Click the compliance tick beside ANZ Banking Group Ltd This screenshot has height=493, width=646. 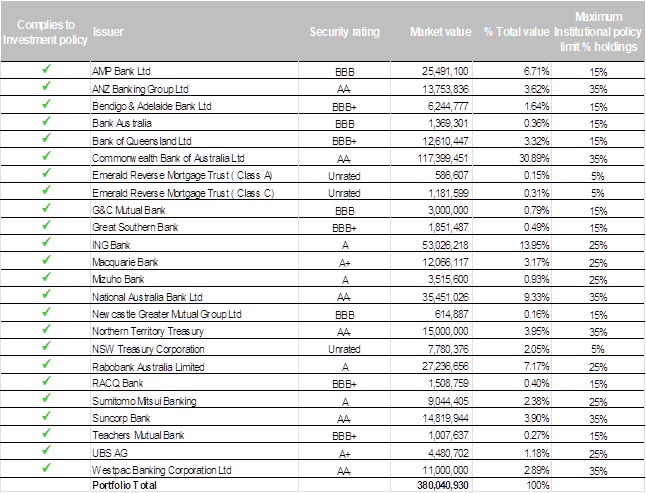[46, 86]
